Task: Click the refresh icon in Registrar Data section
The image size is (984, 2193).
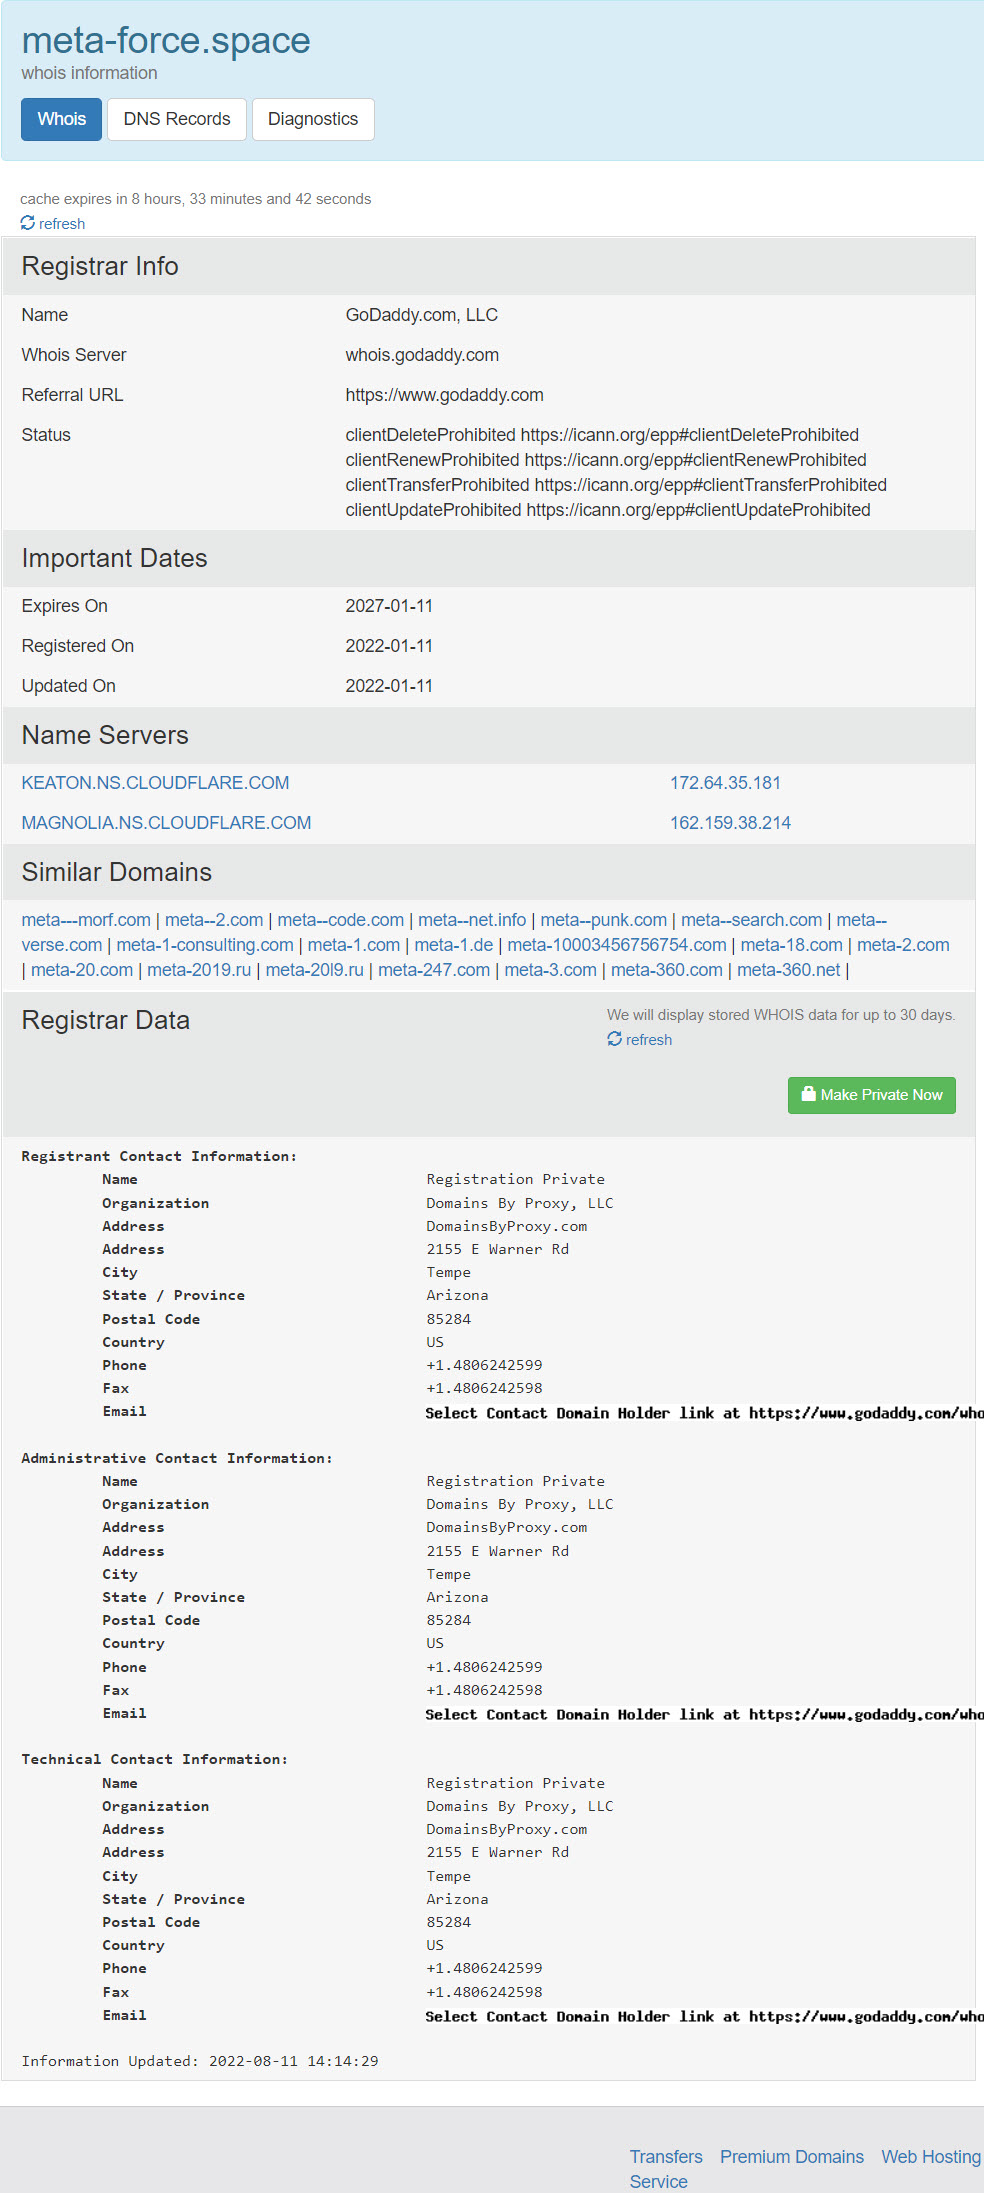Action: (614, 1039)
